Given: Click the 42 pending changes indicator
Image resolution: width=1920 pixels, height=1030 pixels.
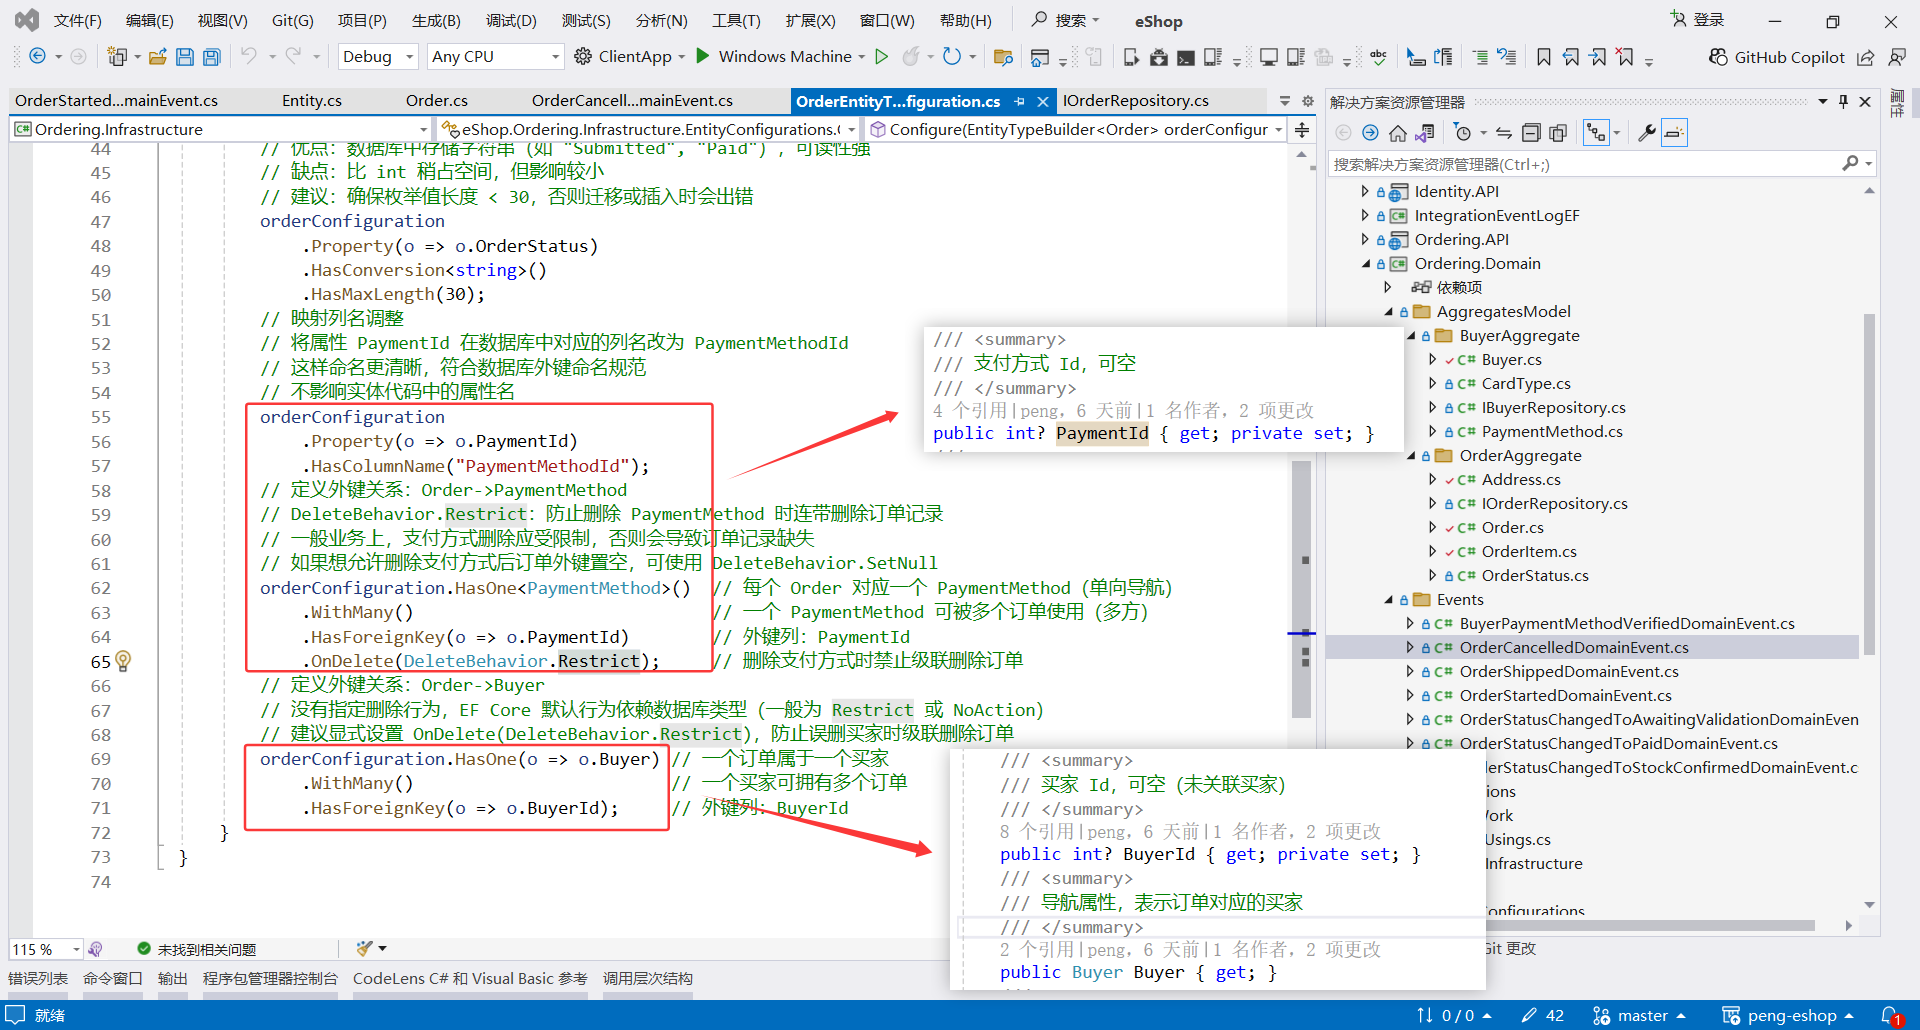Looking at the screenshot, I should click(x=1543, y=1015).
